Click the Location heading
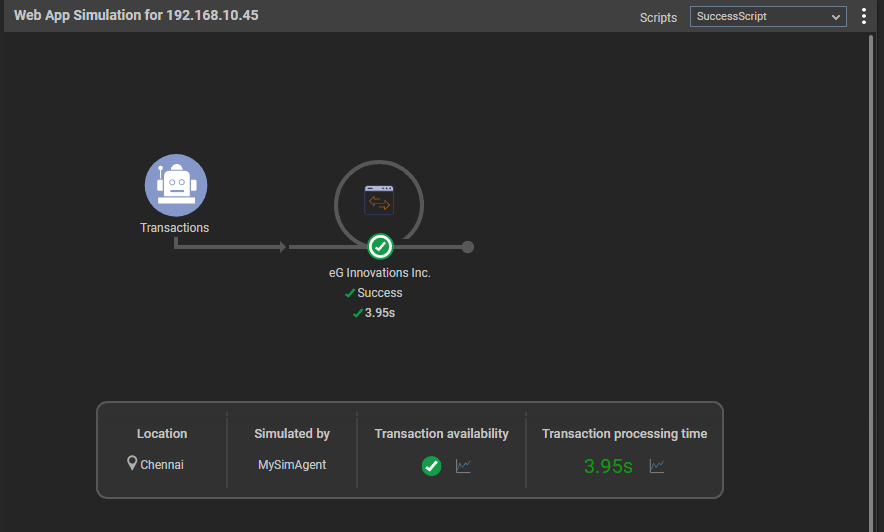The width and height of the screenshot is (884, 532). coord(162,434)
